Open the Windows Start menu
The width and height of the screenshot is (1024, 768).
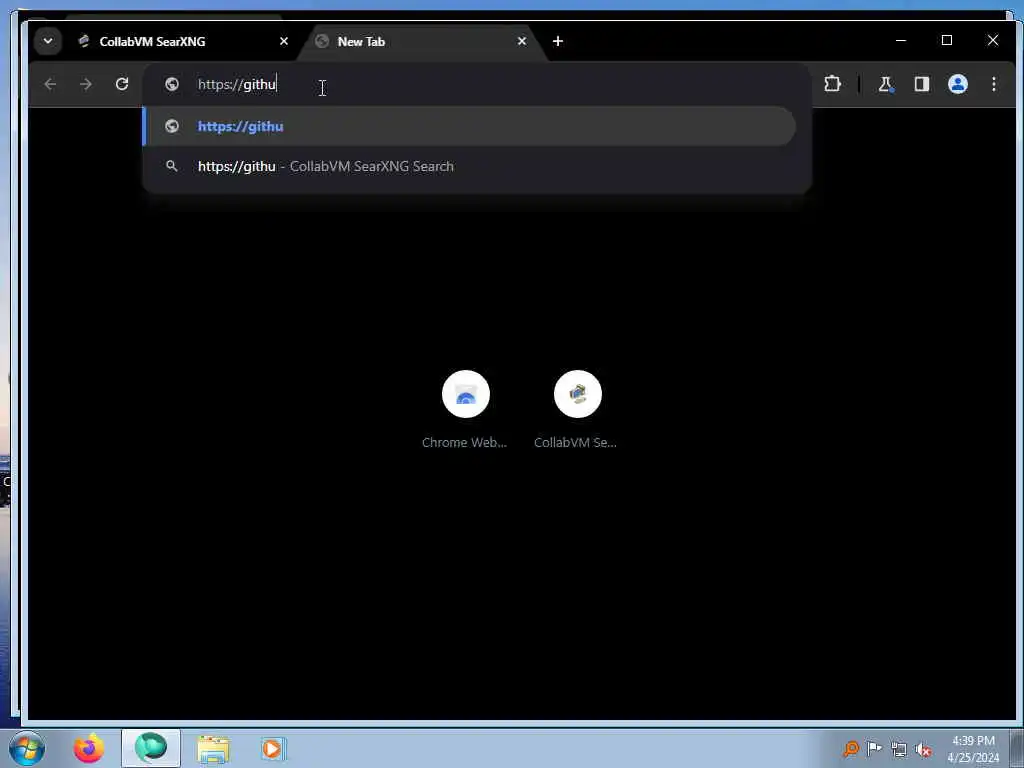[27, 748]
